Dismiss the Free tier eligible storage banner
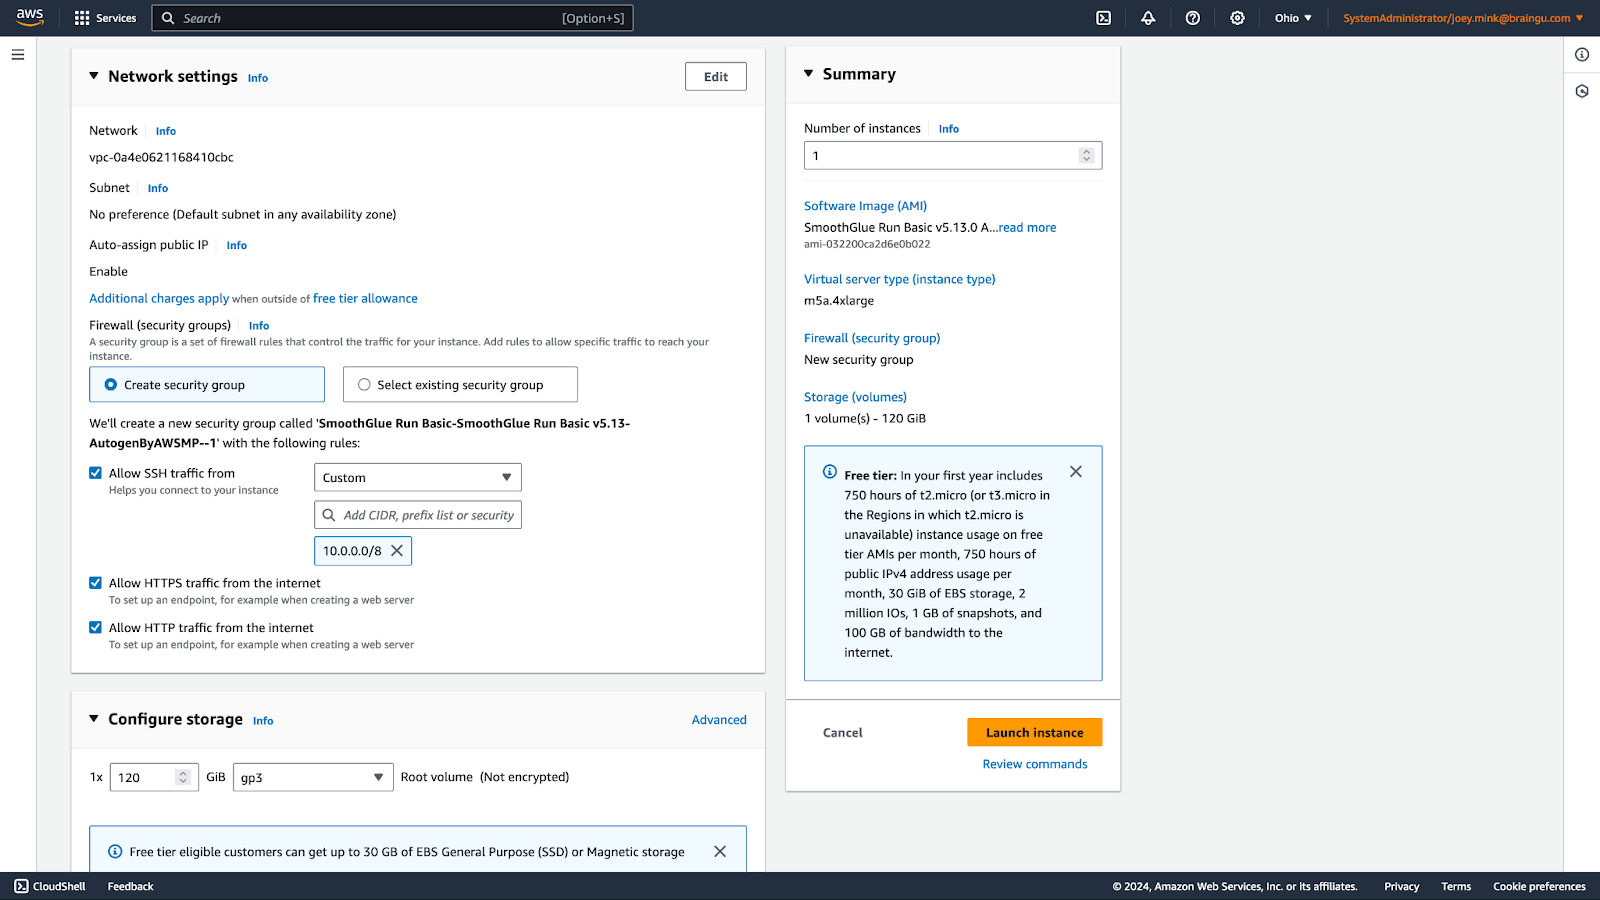Screen dimensions: 1600x900 point(720,852)
